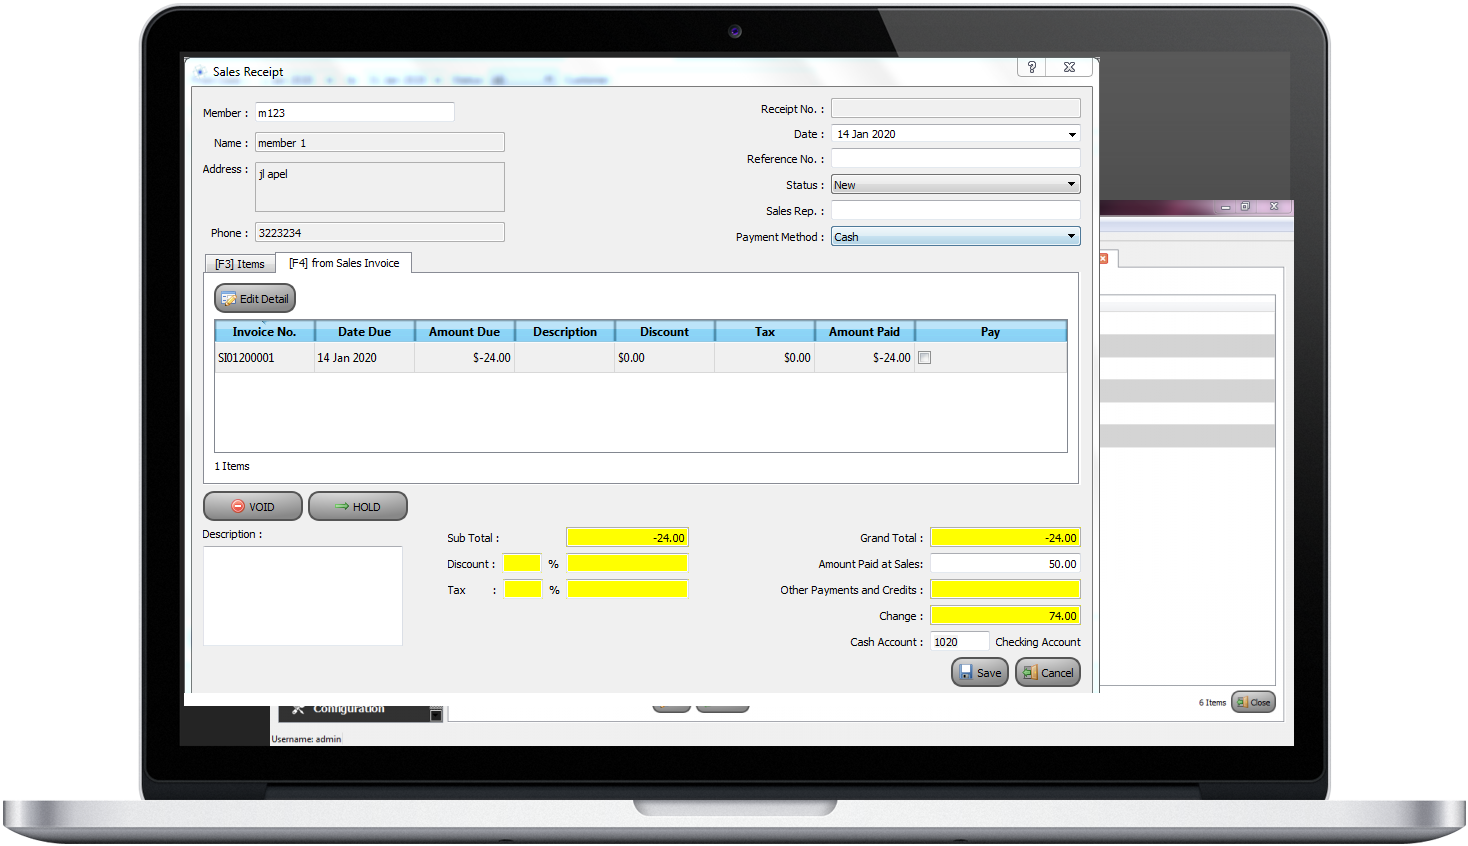Open the Date dropdown

point(1071,134)
